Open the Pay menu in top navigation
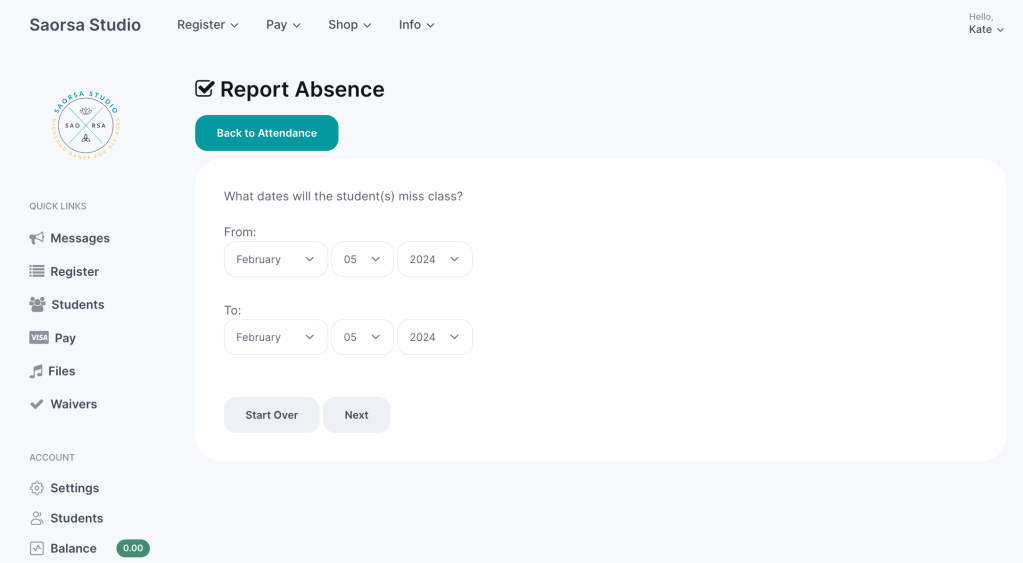This screenshot has height=563, width=1023. tap(283, 25)
